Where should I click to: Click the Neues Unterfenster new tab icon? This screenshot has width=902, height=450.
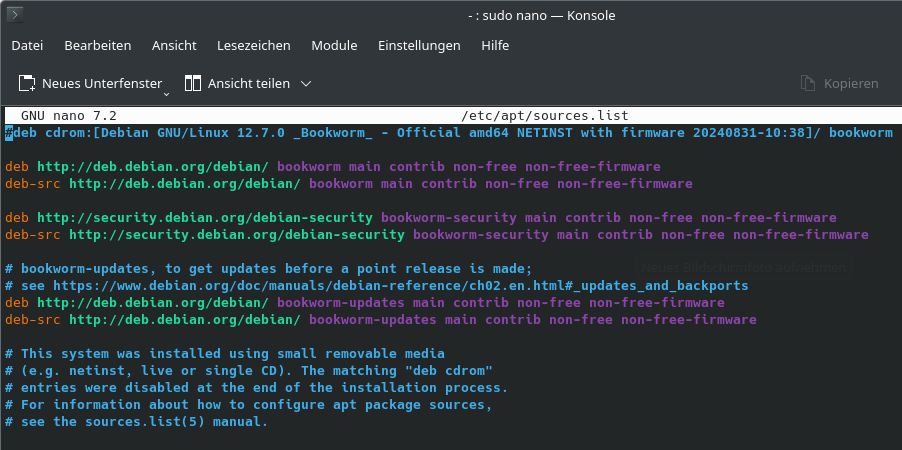click(27, 83)
